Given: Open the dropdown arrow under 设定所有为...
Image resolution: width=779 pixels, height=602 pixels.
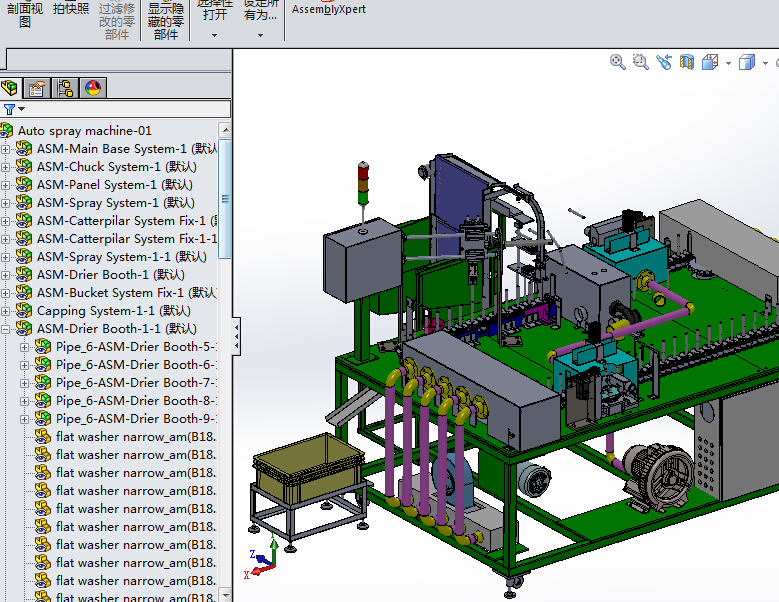Looking at the screenshot, I should pos(260,35).
